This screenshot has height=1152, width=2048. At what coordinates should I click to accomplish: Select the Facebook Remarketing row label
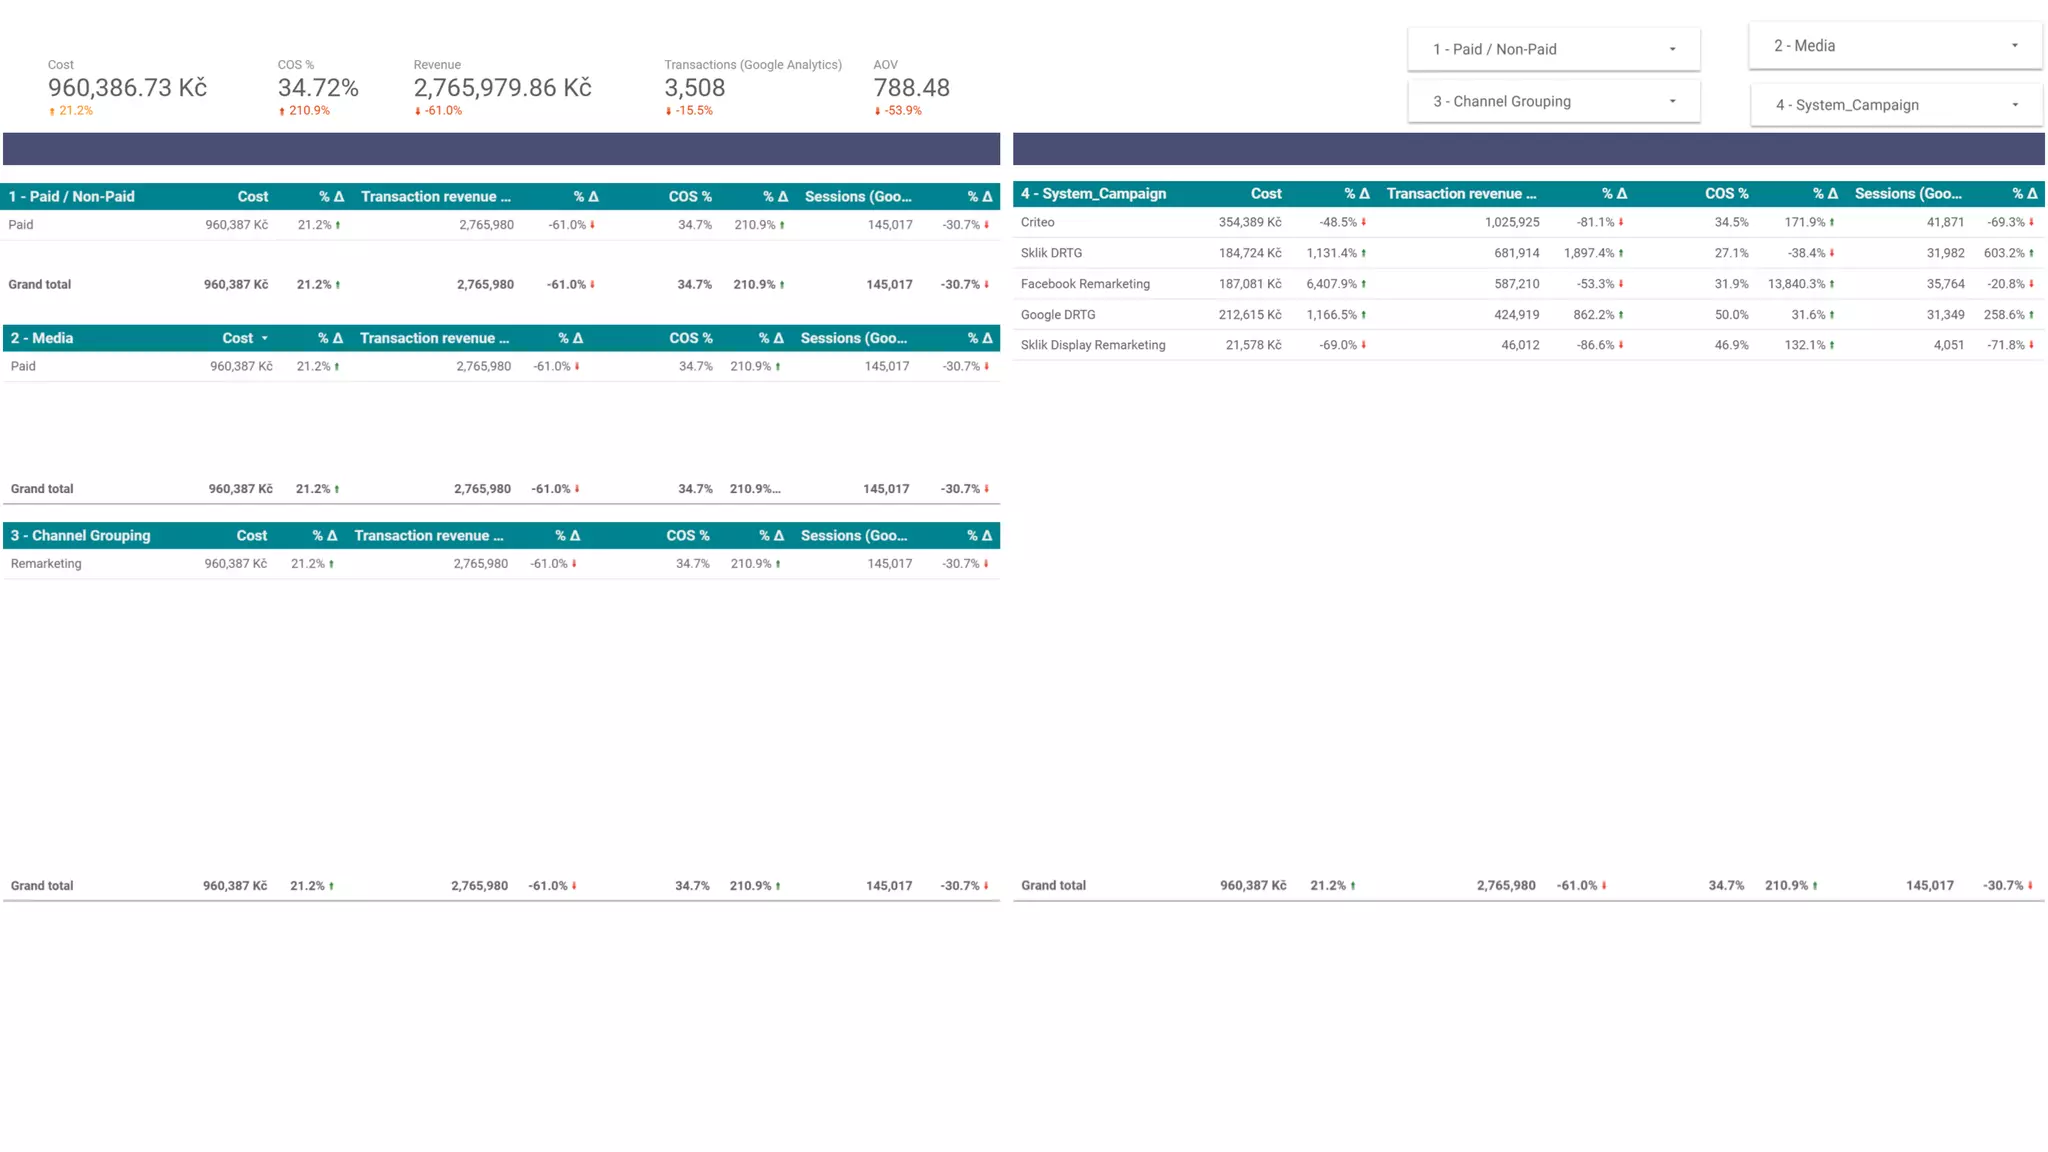pos(1085,284)
